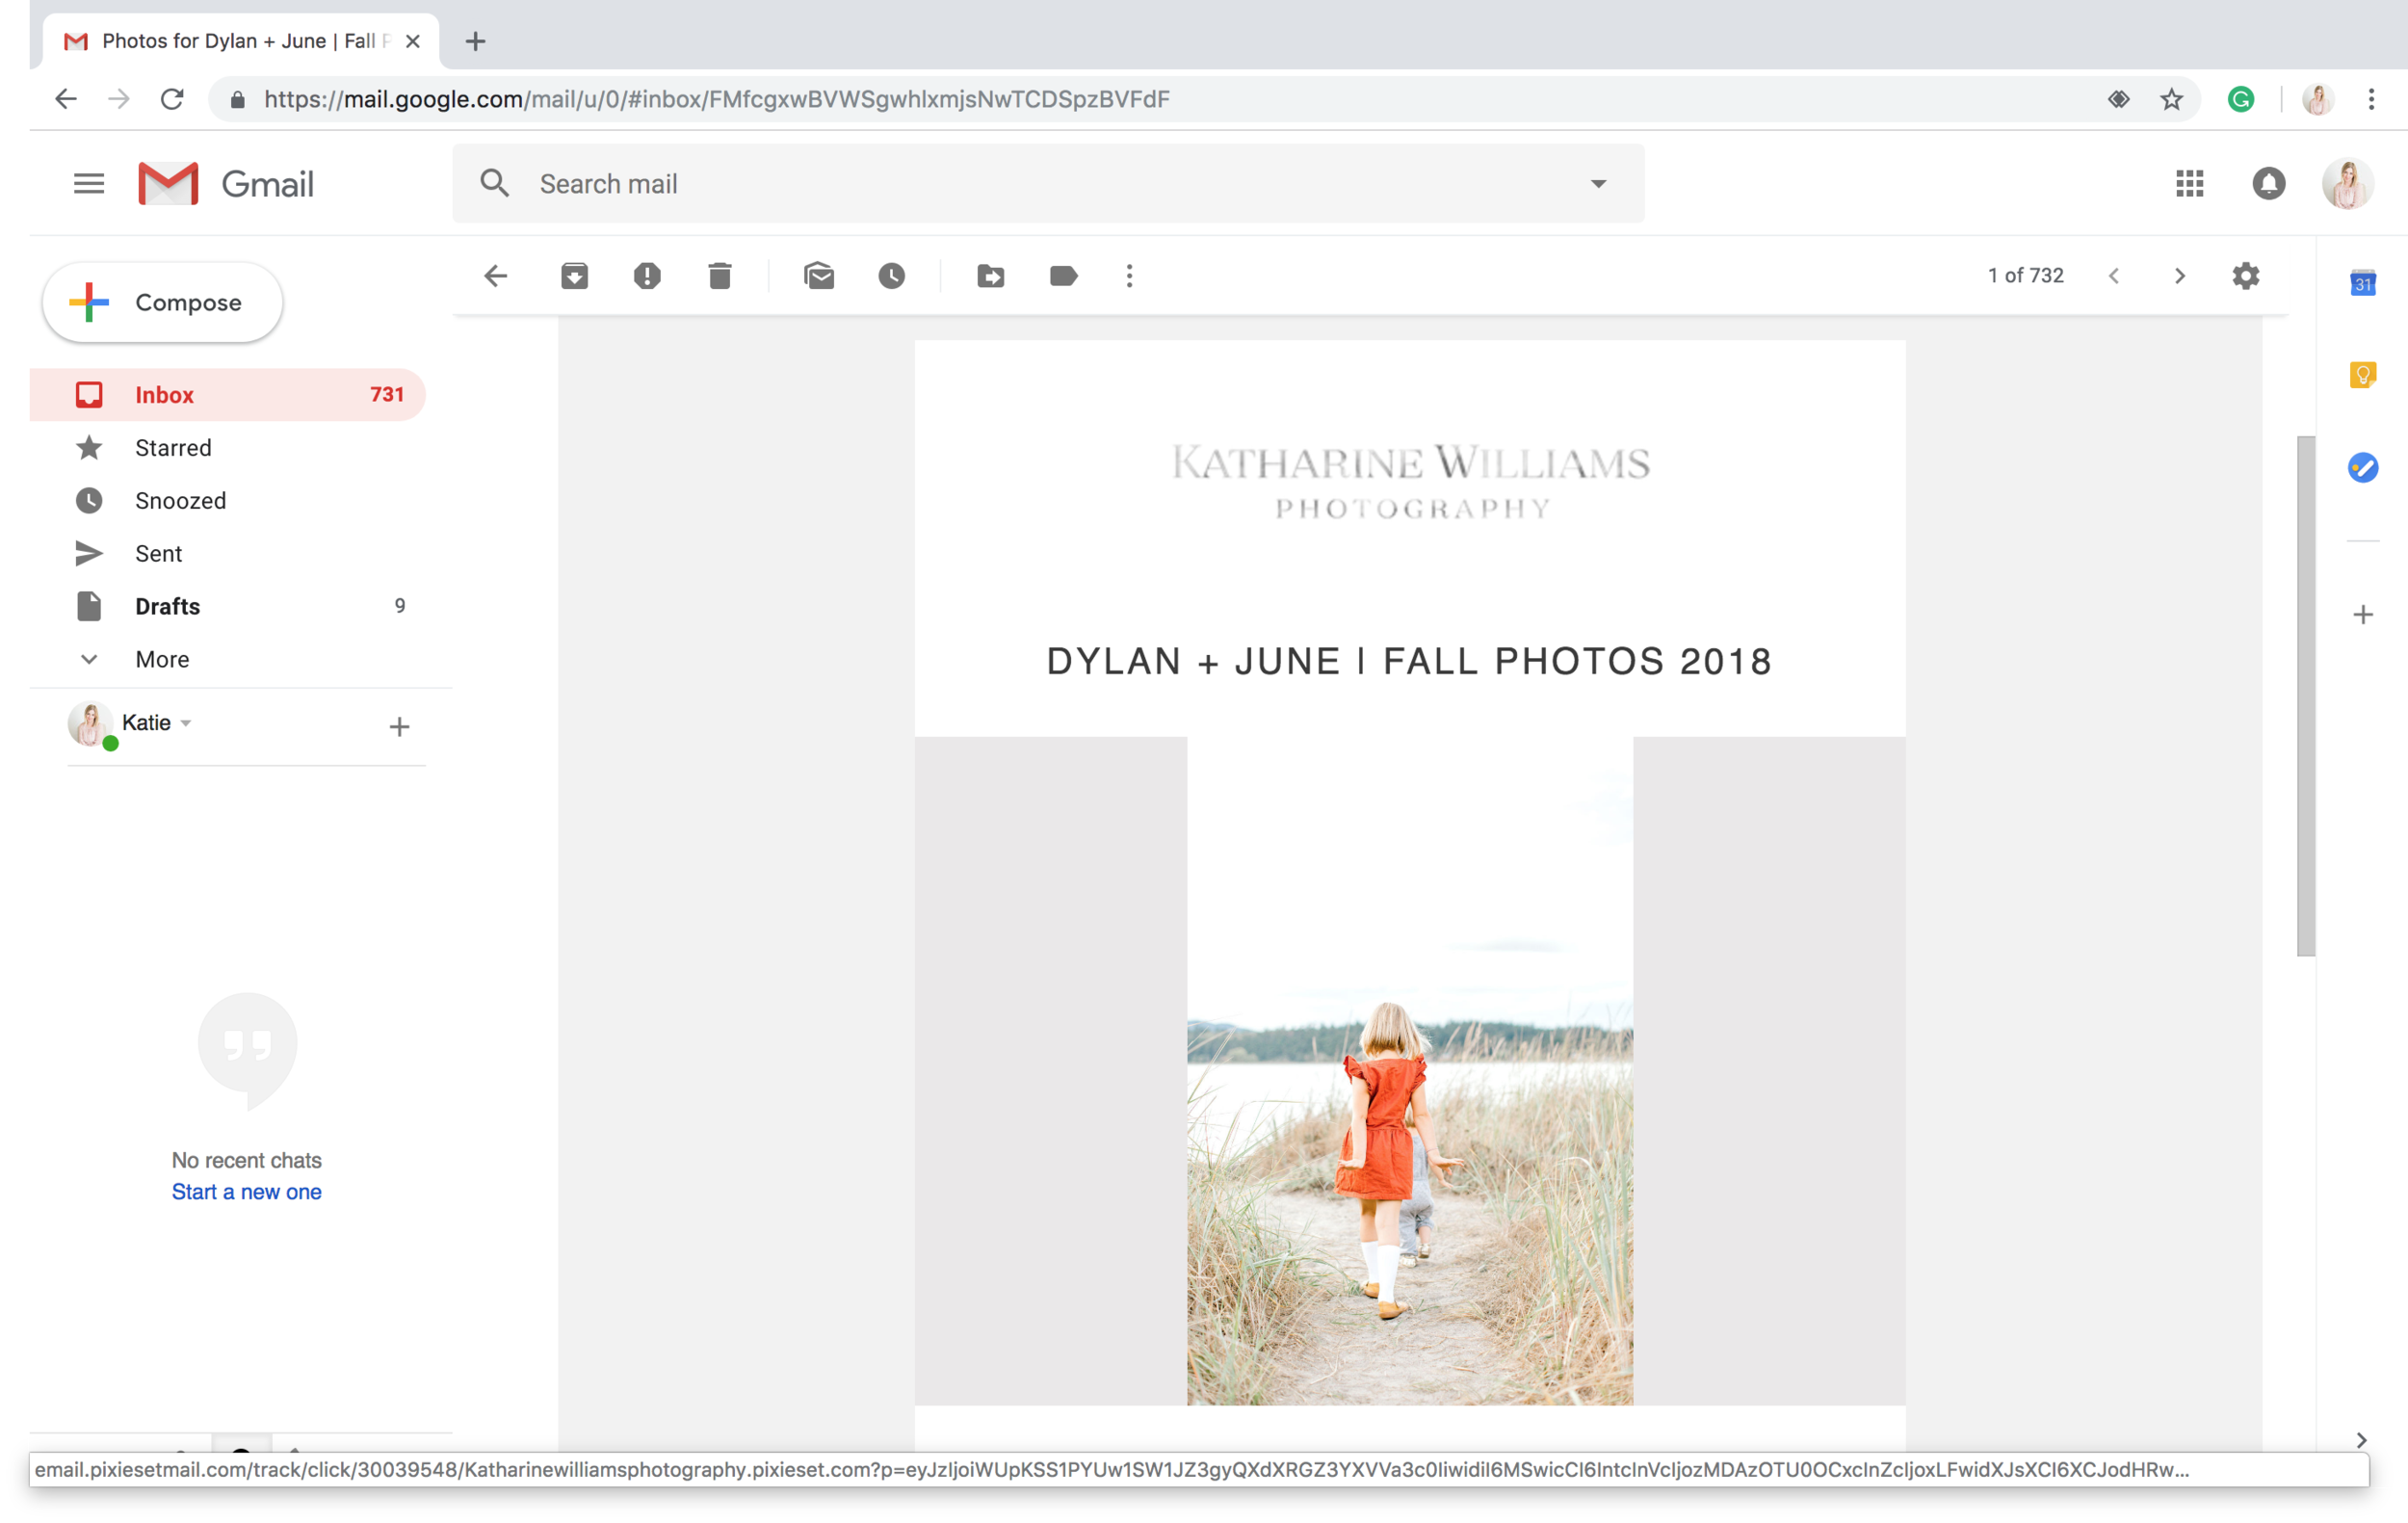Open Google Calendar in the side panel
This screenshot has height=1523, width=2408.
pyautogui.click(x=2364, y=283)
